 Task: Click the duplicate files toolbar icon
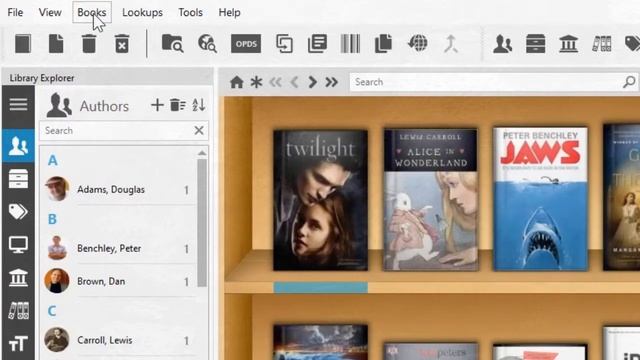click(x=383, y=44)
